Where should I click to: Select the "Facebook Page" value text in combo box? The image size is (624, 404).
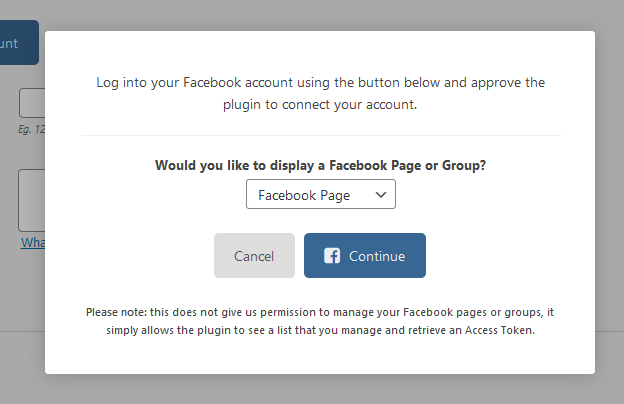(304, 195)
